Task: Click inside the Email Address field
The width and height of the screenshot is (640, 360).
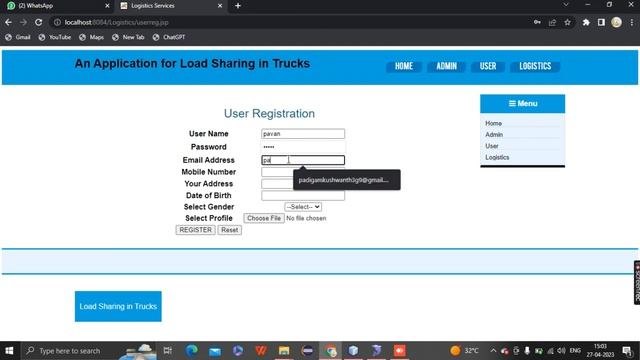Action: click(x=303, y=160)
